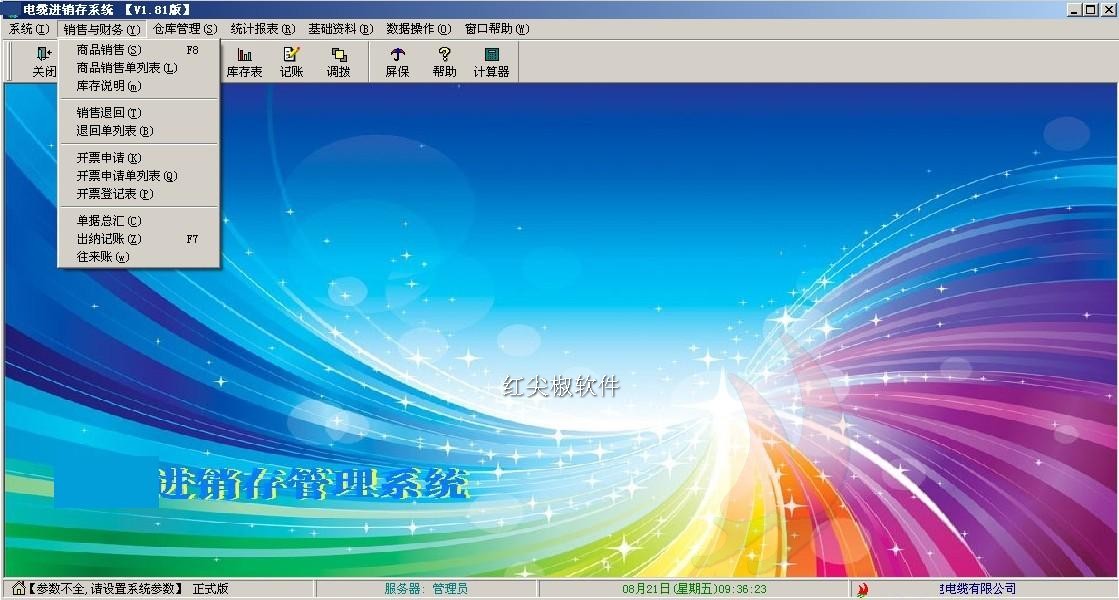Close the 销售与财务(Y) menu header
The width and height of the screenshot is (1119, 600).
[x=101, y=29]
